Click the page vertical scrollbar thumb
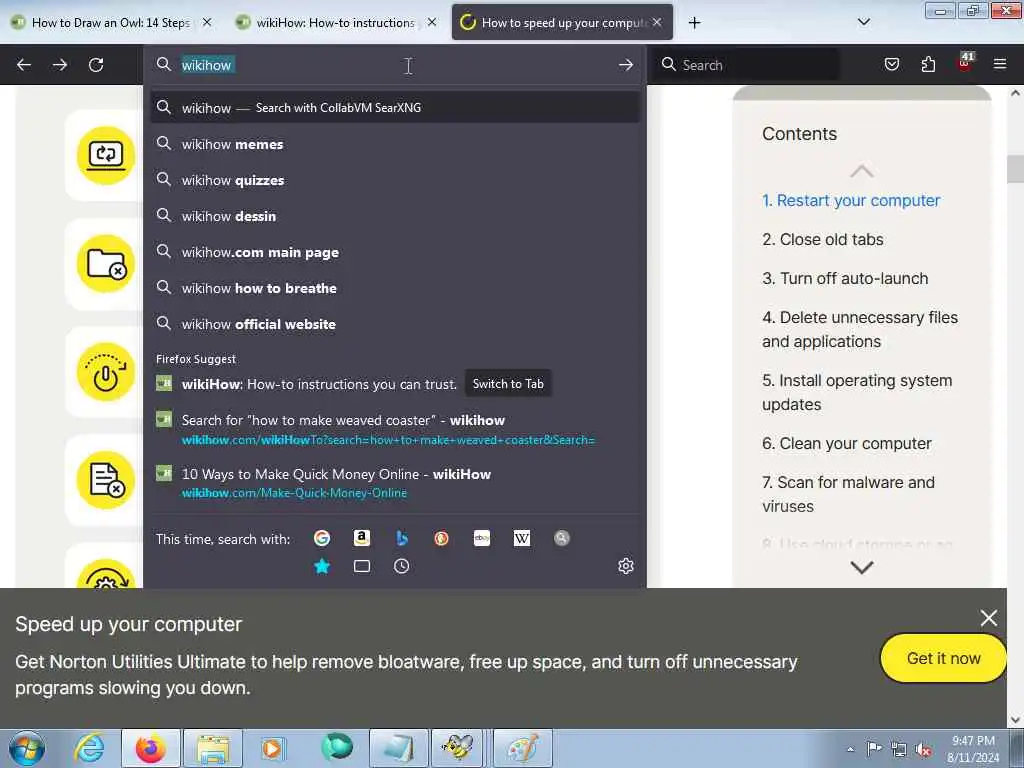This screenshot has height=768, width=1024. [1014, 168]
